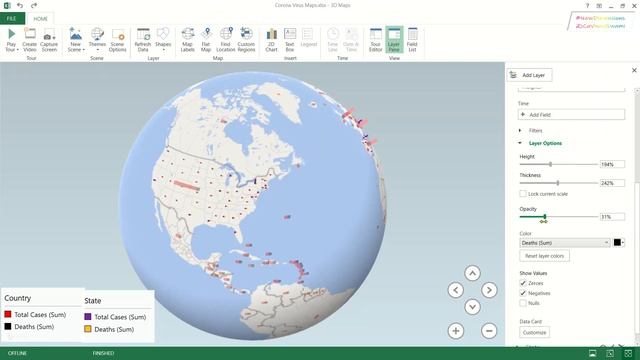Viewport: 640px width, 360px height.
Task: Click the Opacity slider handle
Action: [x=544, y=217]
